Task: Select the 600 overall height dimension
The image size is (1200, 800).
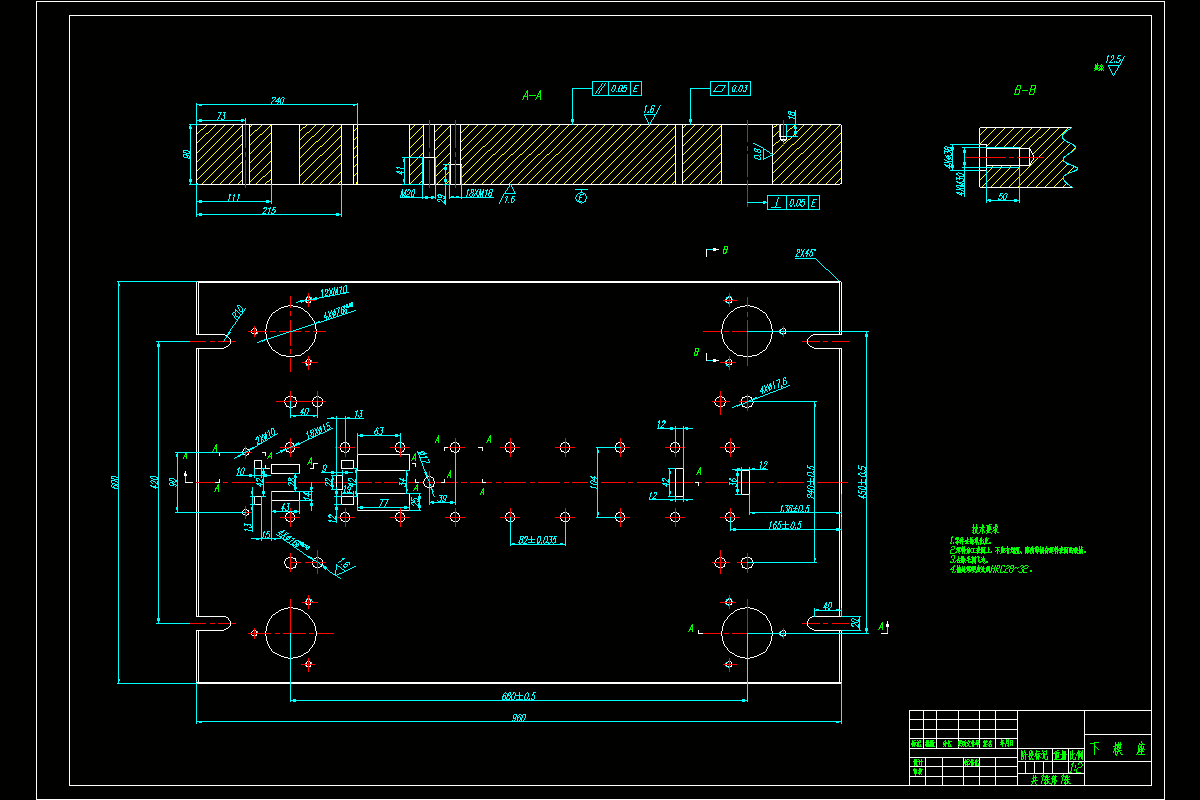Action: [115, 483]
